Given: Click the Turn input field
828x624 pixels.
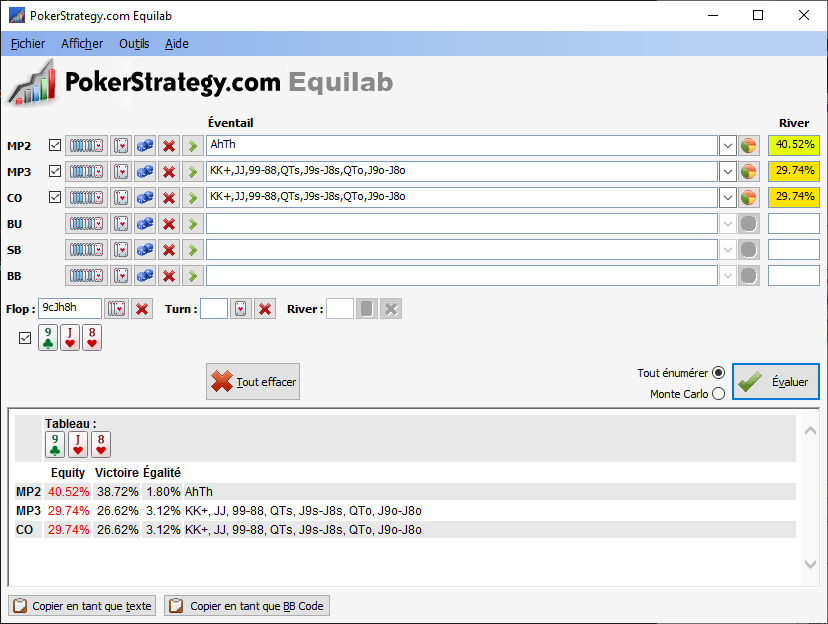Looking at the screenshot, I should coord(214,308).
